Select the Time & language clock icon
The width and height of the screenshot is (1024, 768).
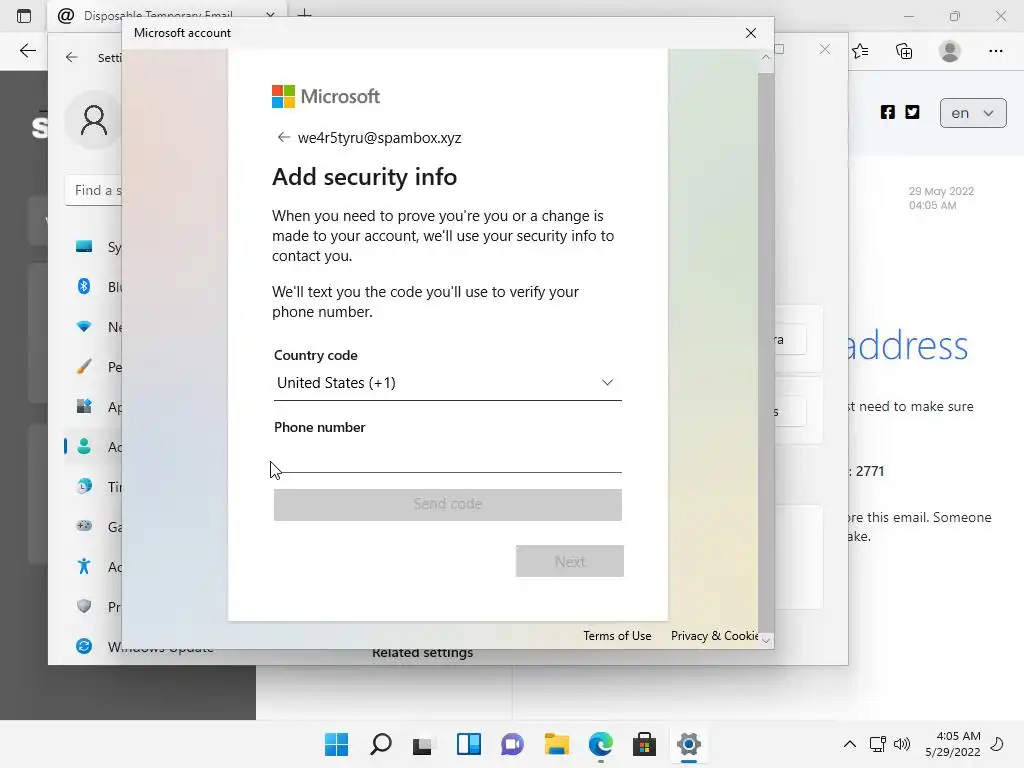click(x=84, y=487)
